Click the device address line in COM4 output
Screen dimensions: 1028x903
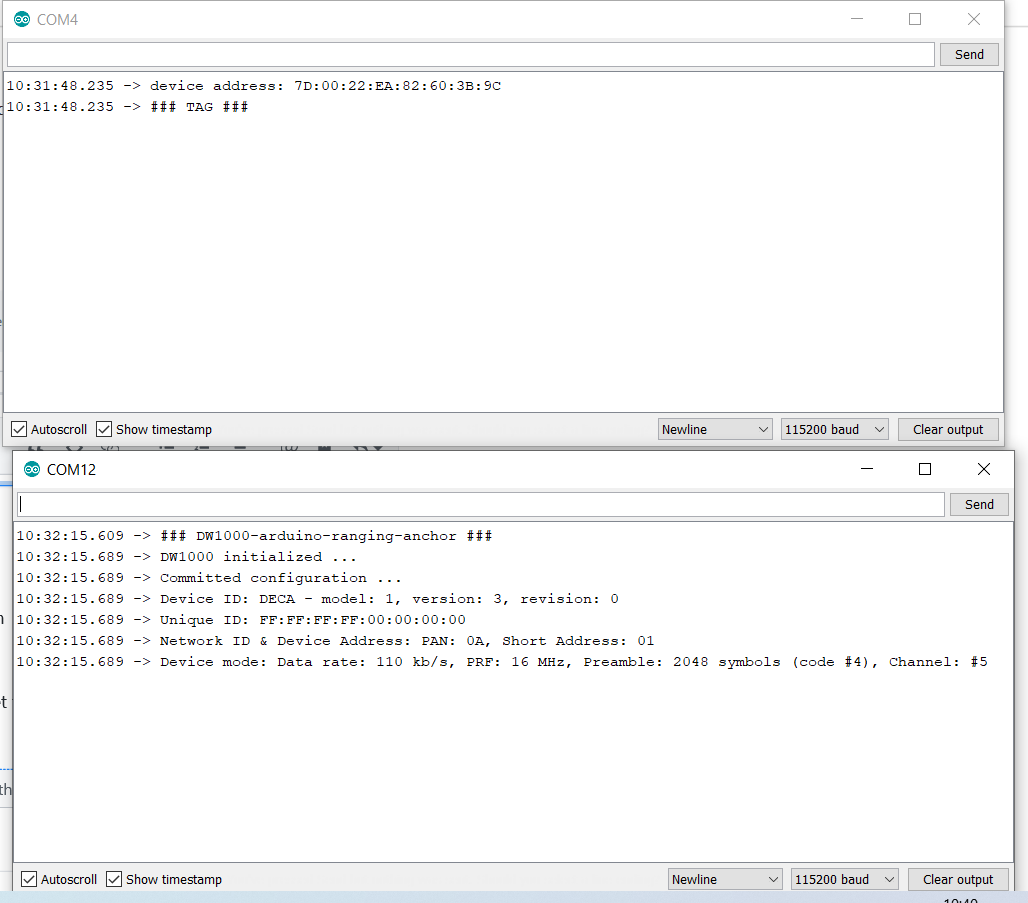tap(255, 85)
